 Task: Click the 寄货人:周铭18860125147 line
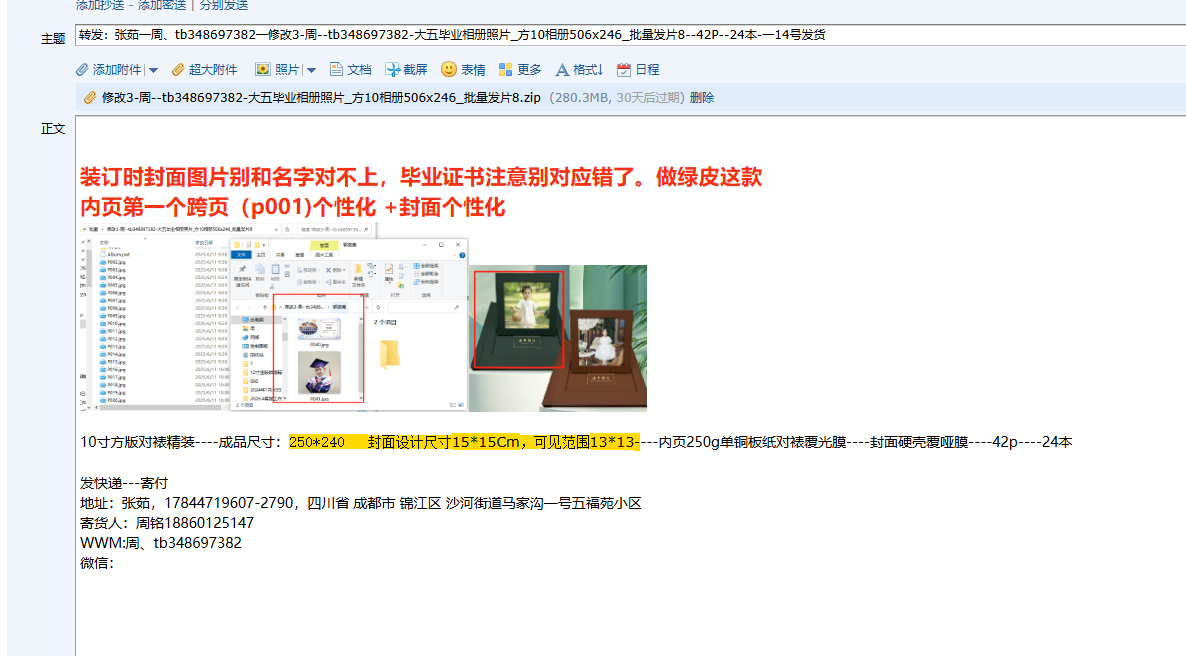click(167, 523)
